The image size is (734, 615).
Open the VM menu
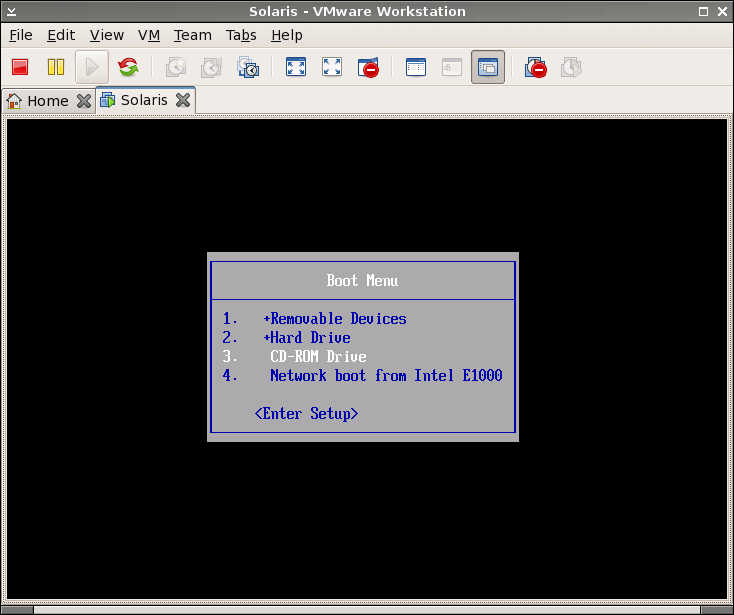coord(149,35)
